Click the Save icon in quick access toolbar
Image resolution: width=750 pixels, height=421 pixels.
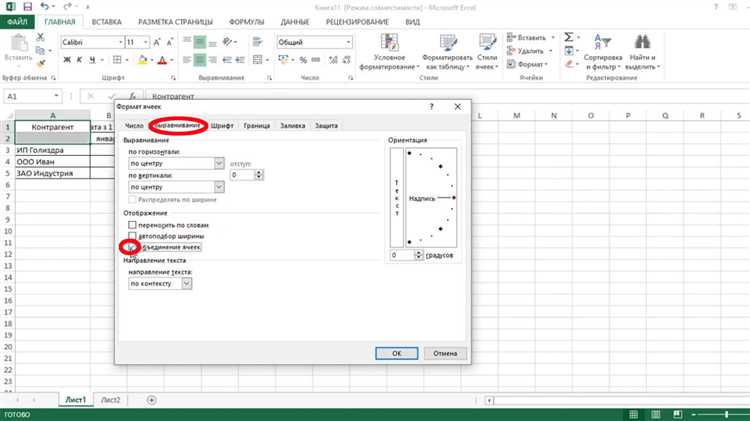[x=27, y=7]
